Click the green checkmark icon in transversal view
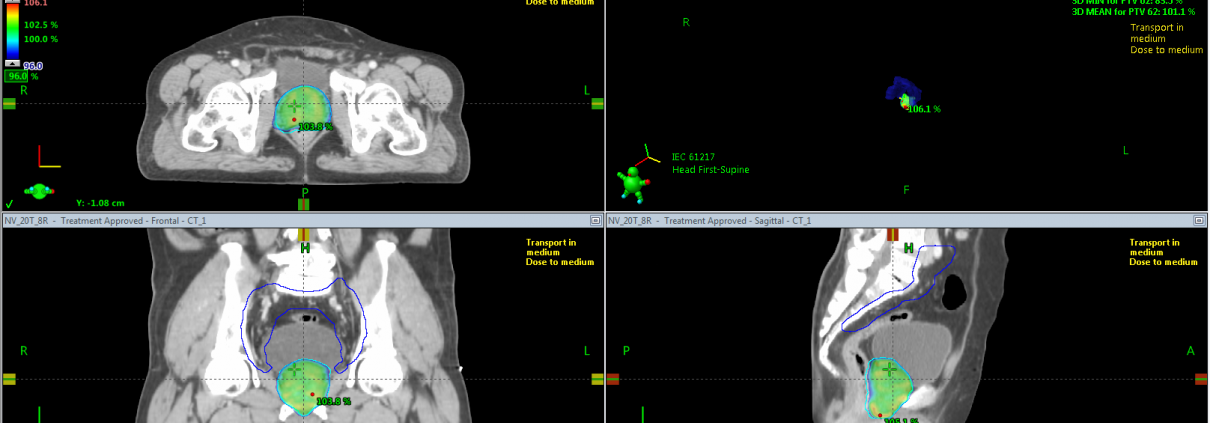Image resolution: width=1210 pixels, height=423 pixels. pyautogui.click(x=9, y=203)
